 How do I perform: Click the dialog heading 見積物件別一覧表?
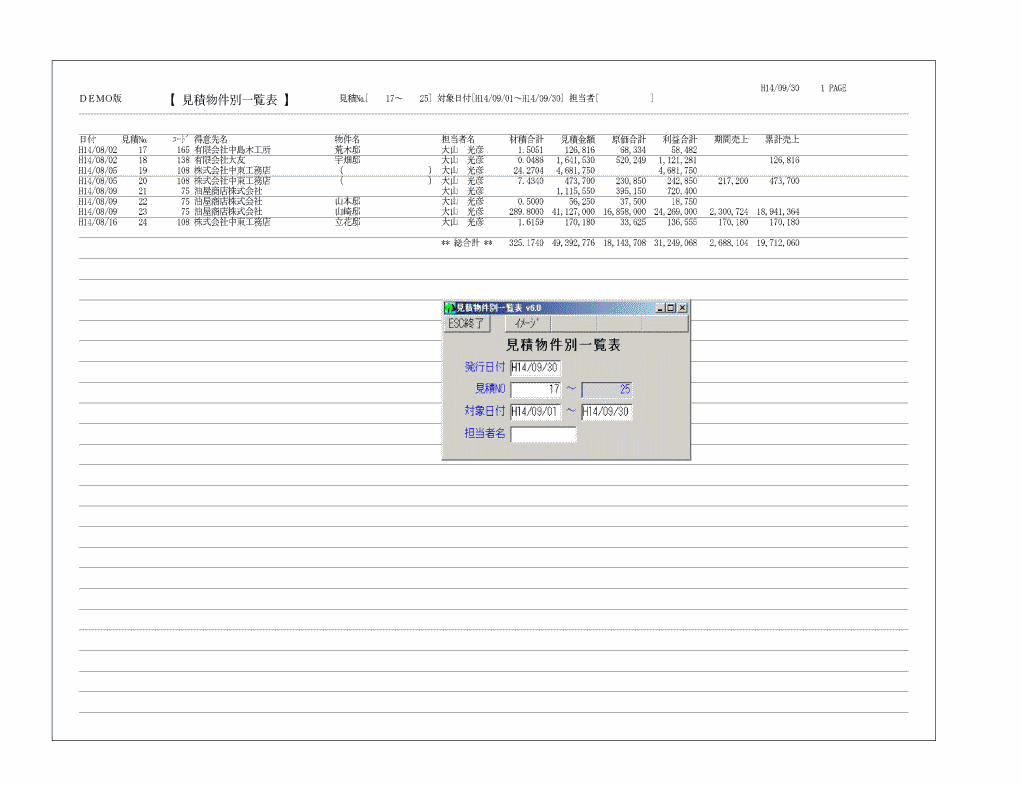[564, 345]
